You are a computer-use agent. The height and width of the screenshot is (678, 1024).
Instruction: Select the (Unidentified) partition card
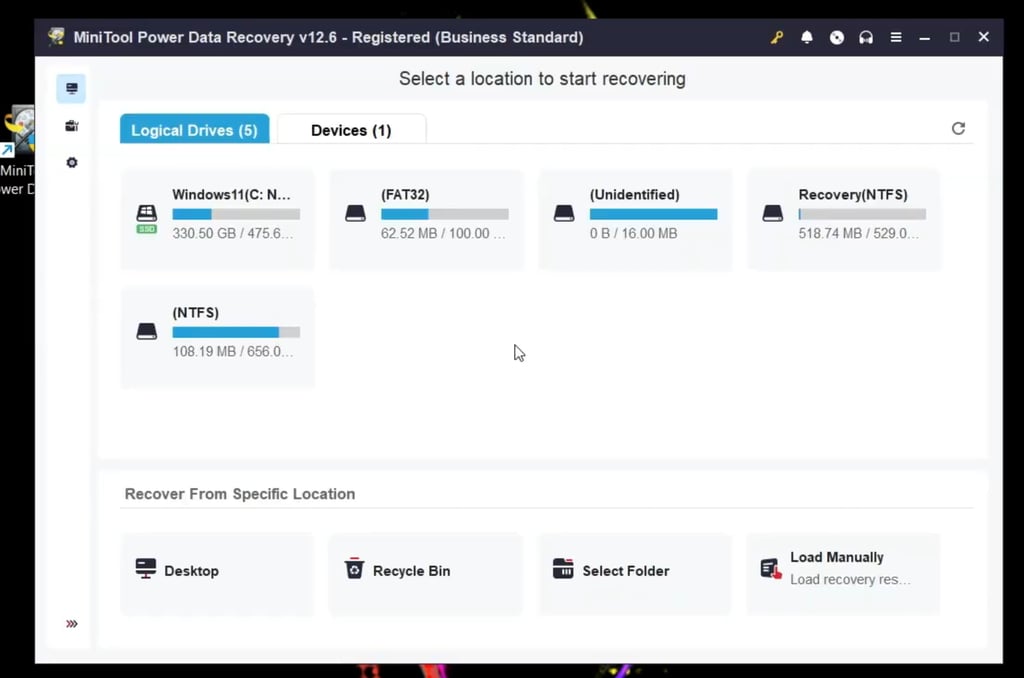pos(635,219)
